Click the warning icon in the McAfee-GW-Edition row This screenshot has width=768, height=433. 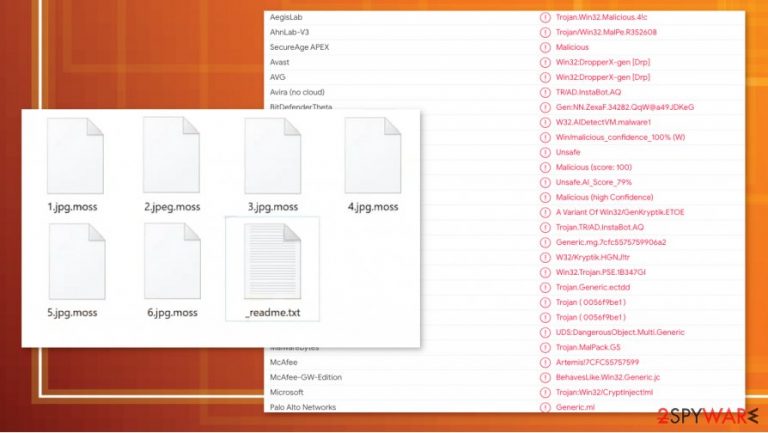tap(545, 377)
